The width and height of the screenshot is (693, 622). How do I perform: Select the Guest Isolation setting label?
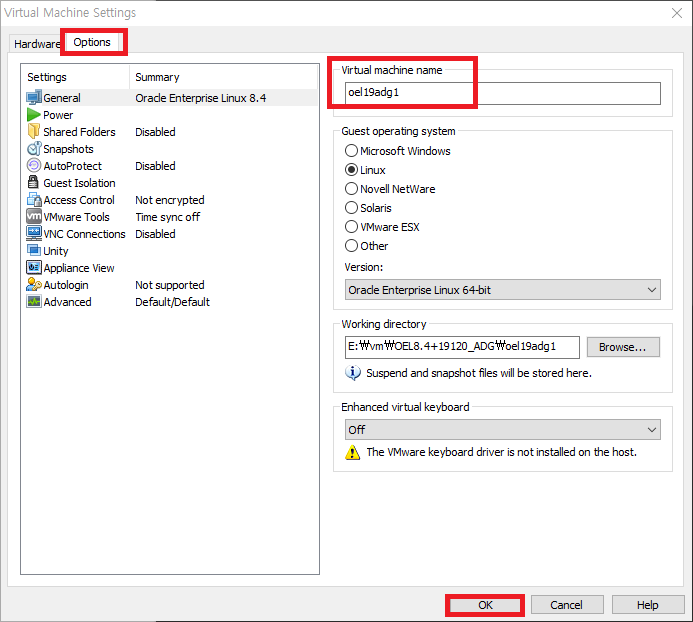pyautogui.click(x=79, y=183)
